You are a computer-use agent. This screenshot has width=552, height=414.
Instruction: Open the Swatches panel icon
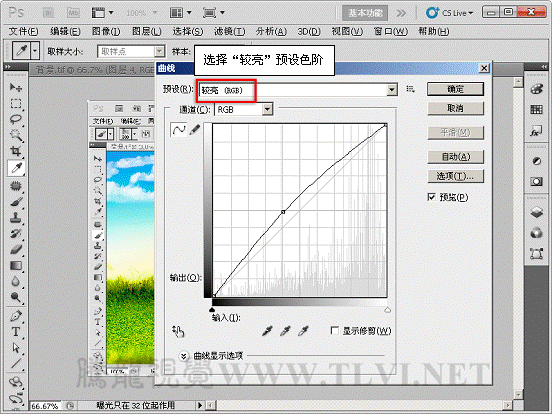click(x=536, y=110)
